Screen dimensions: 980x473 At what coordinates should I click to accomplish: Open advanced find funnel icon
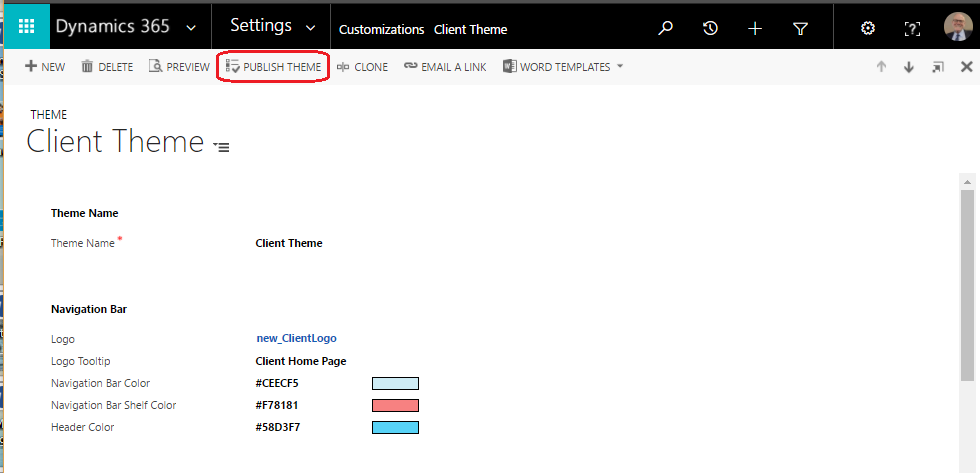(x=800, y=28)
